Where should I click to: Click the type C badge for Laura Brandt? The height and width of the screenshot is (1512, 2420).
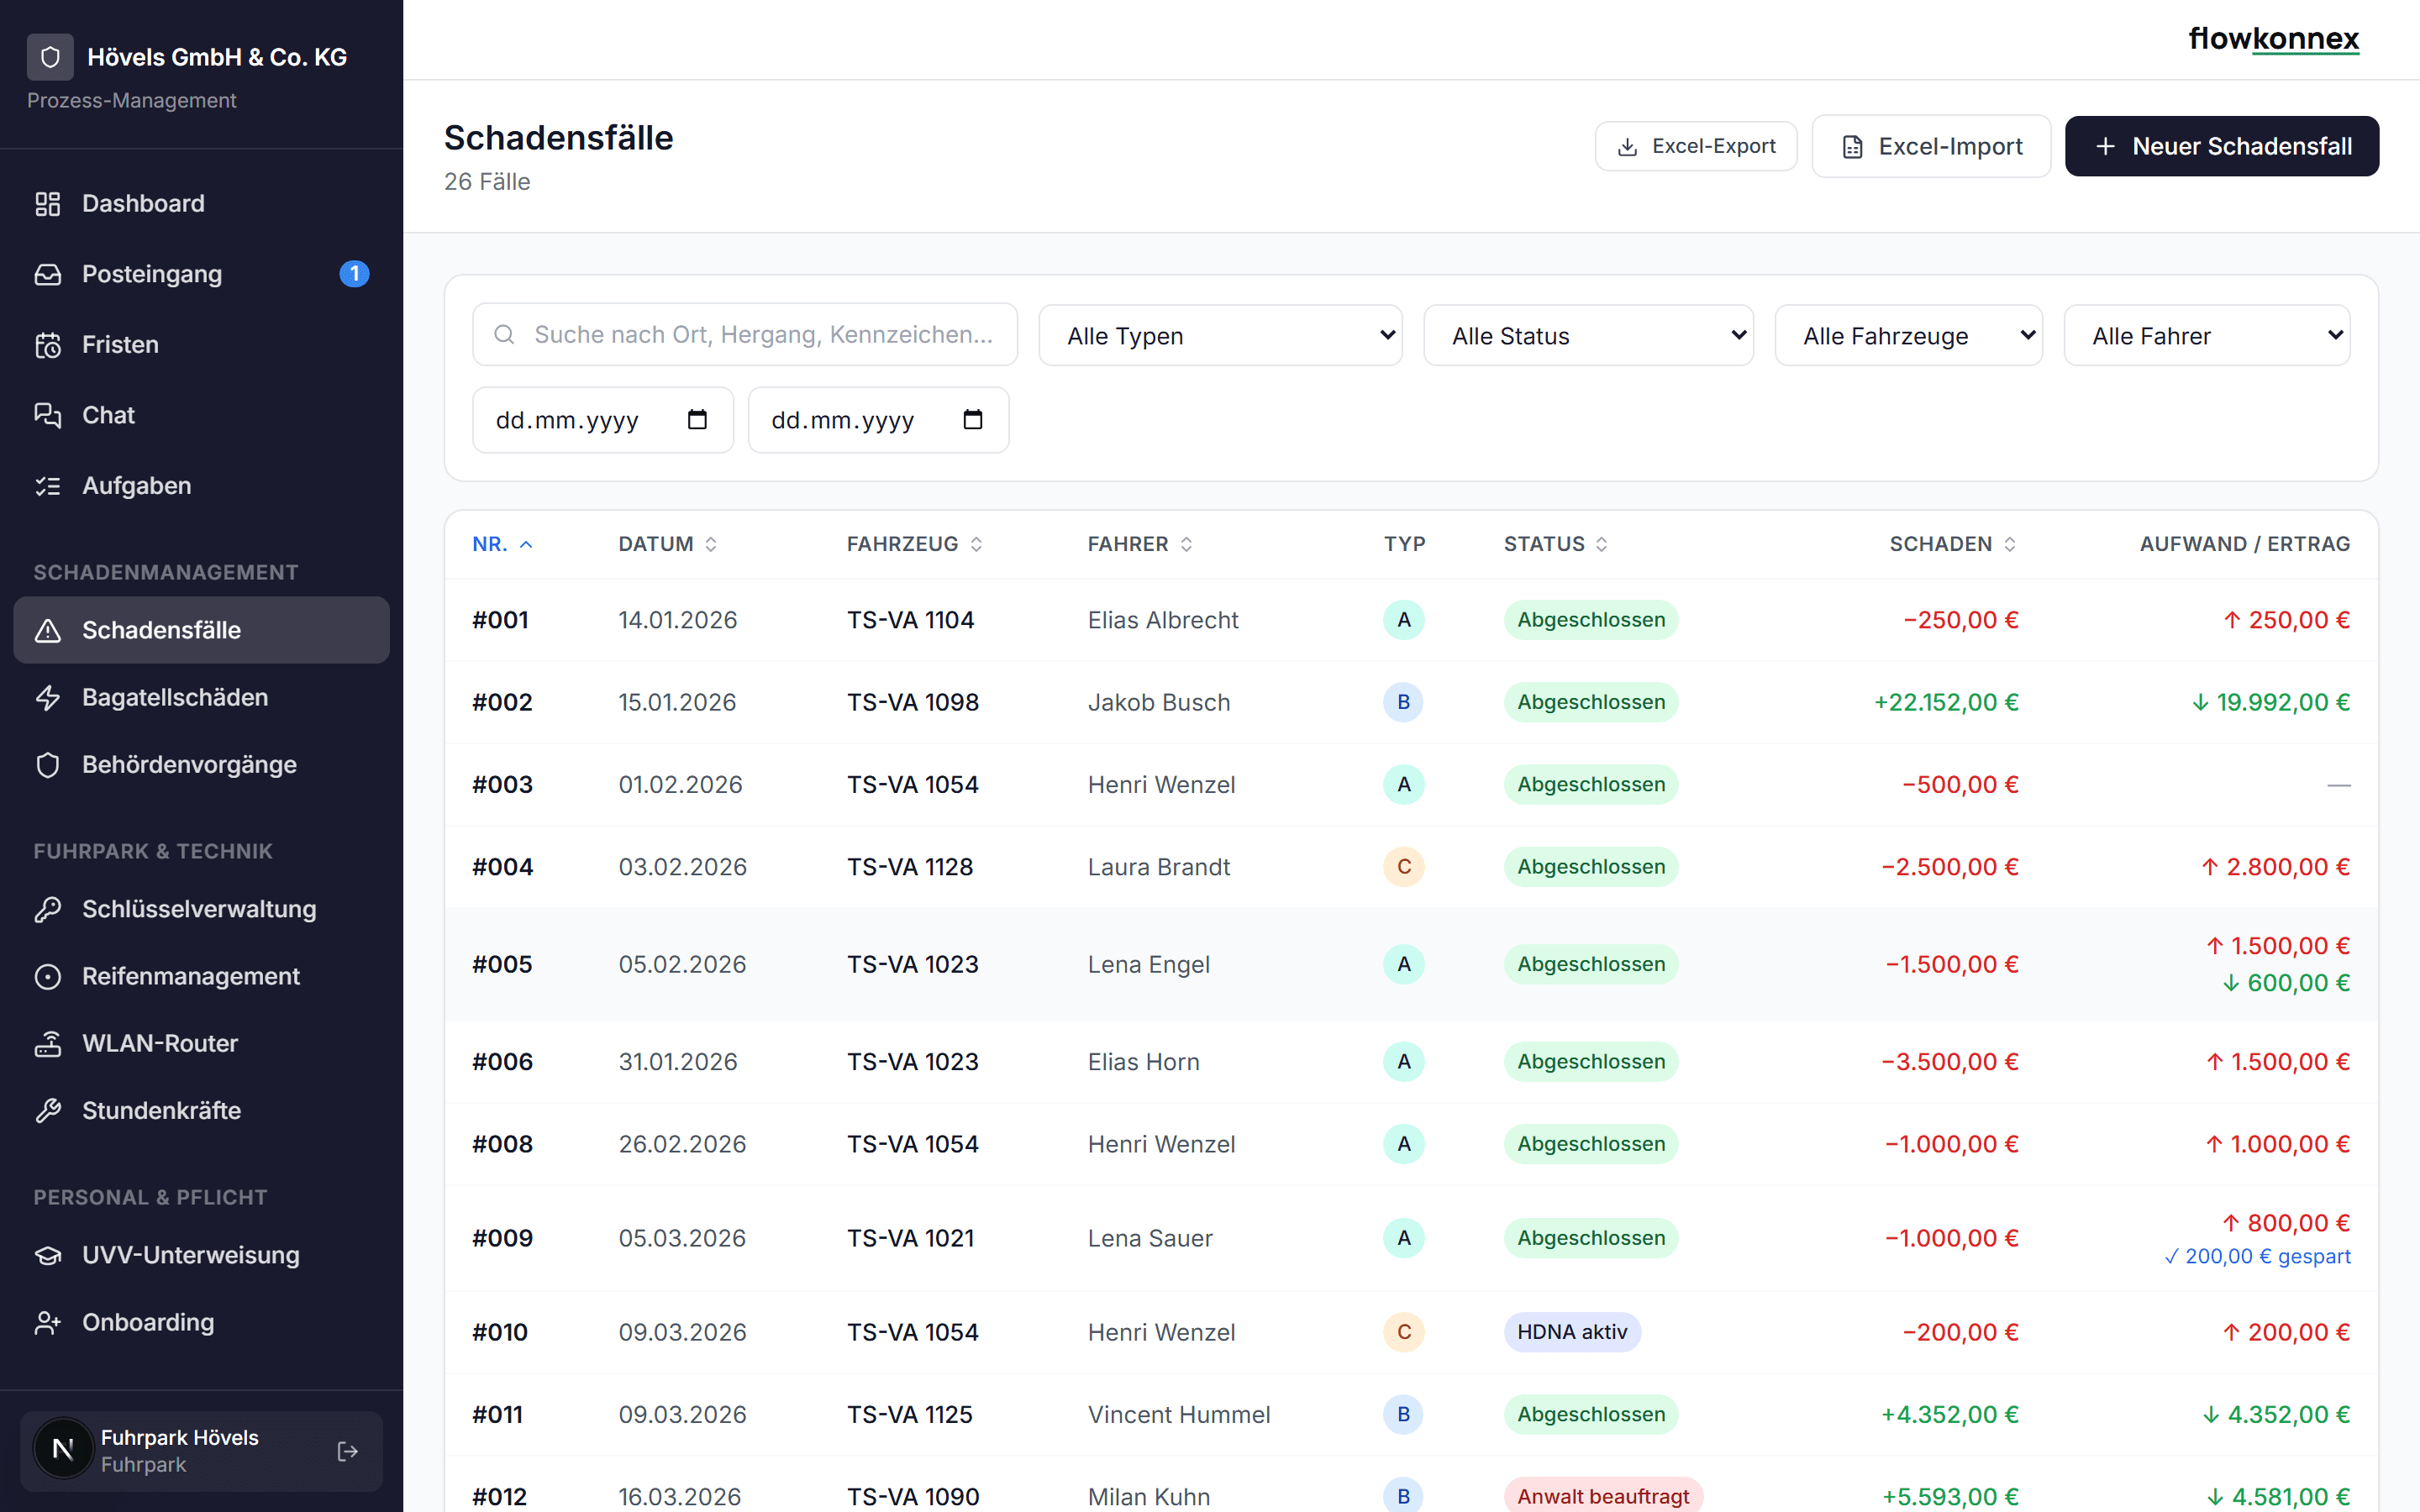1403,867
